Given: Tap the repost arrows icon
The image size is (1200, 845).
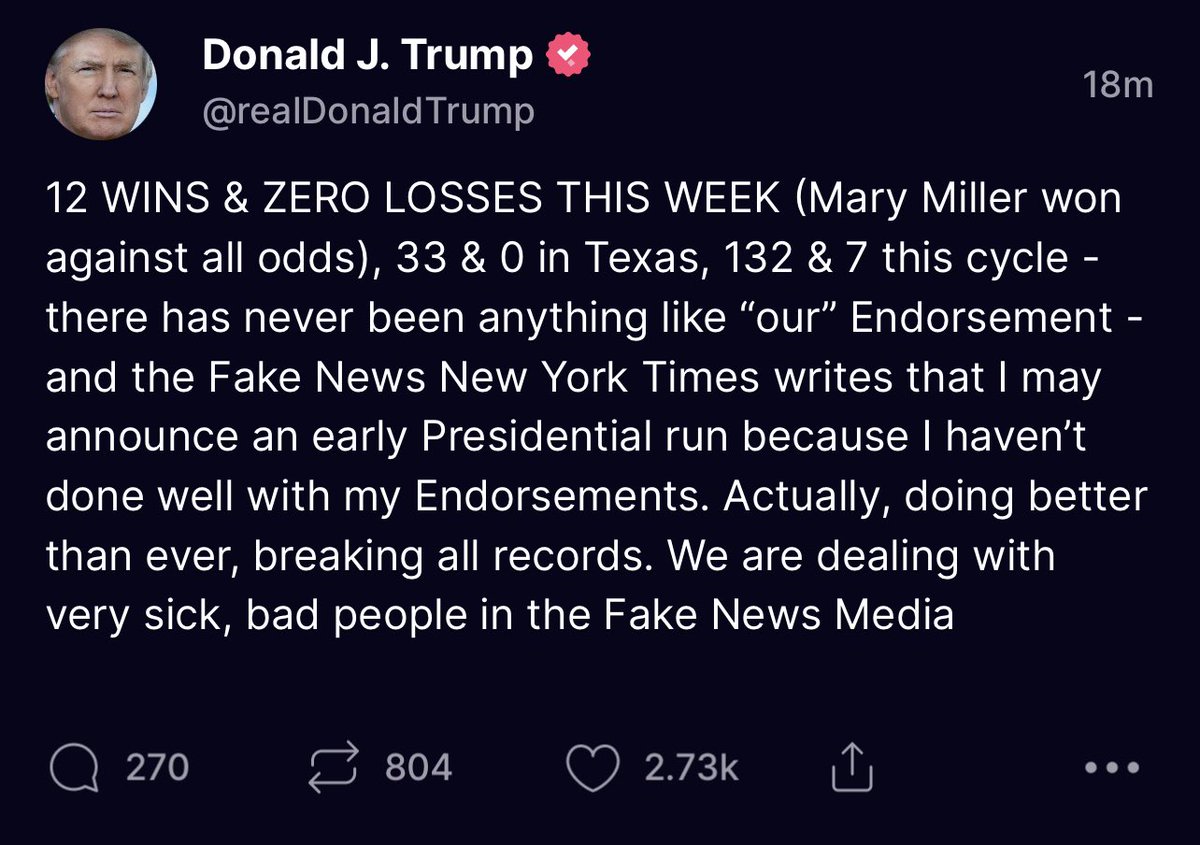Looking at the screenshot, I should click(x=334, y=768).
